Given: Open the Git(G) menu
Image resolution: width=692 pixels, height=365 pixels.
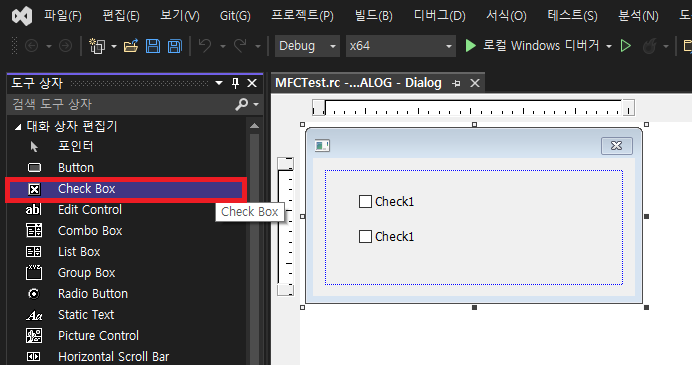Looking at the screenshot, I should click(235, 16).
